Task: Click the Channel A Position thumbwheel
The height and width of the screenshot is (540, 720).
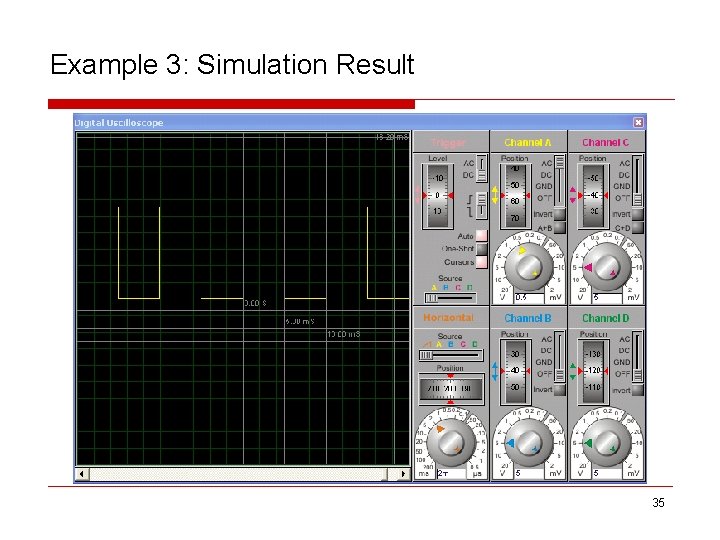Action: point(515,196)
